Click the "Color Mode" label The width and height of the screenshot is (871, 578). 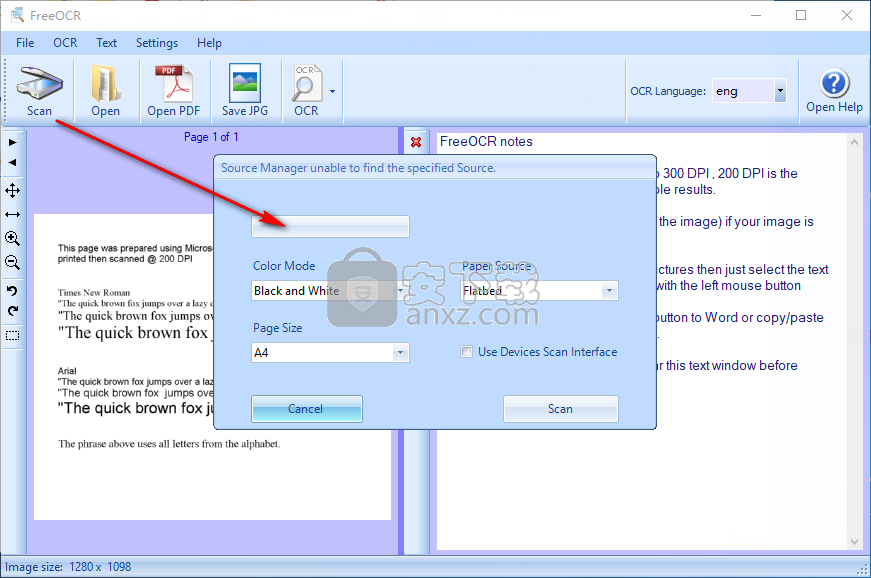tap(284, 266)
